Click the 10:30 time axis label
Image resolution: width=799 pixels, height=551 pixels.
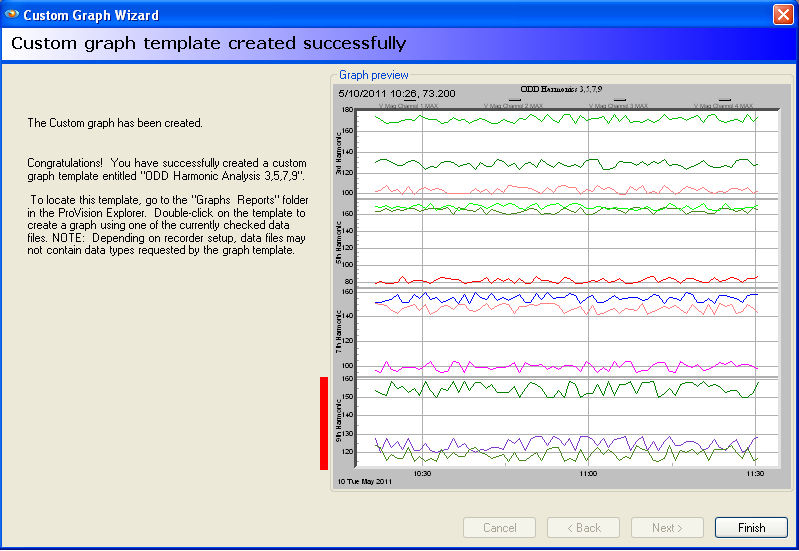[x=422, y=474]
